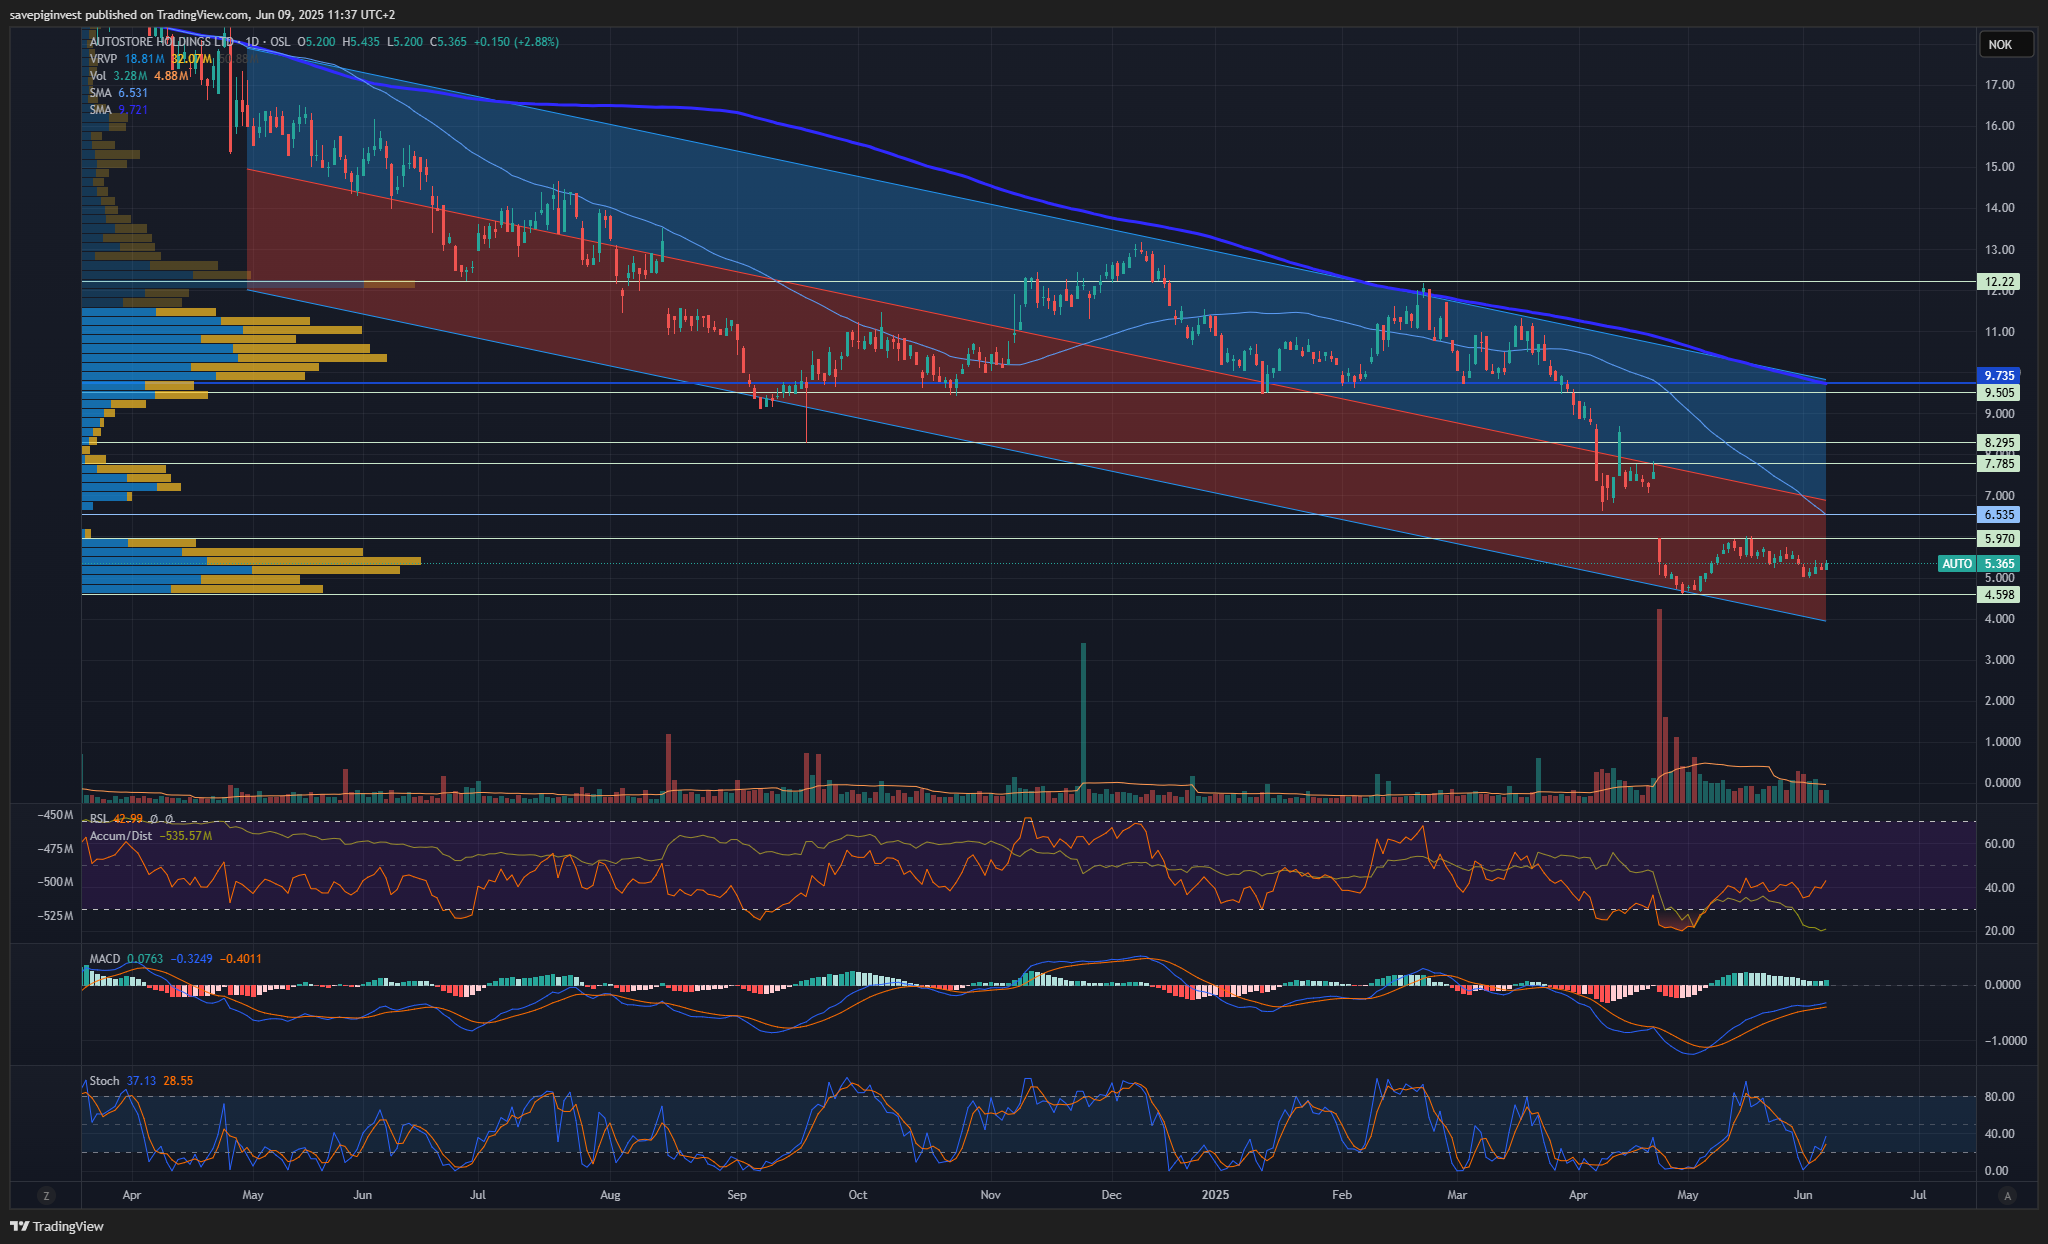Click the 6.535 SMA price label

point(1999,515)
